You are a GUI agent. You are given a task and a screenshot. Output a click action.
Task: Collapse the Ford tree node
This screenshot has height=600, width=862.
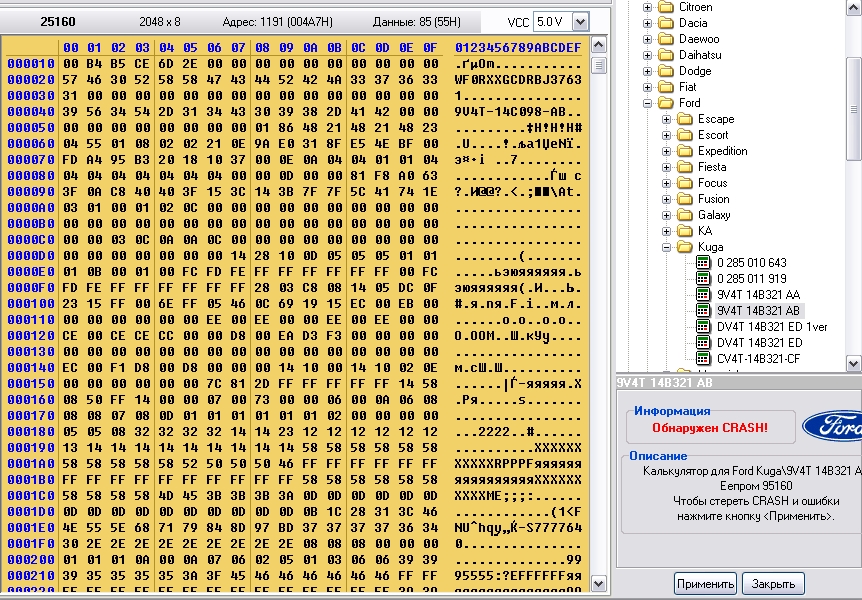(x=648, y=103)
